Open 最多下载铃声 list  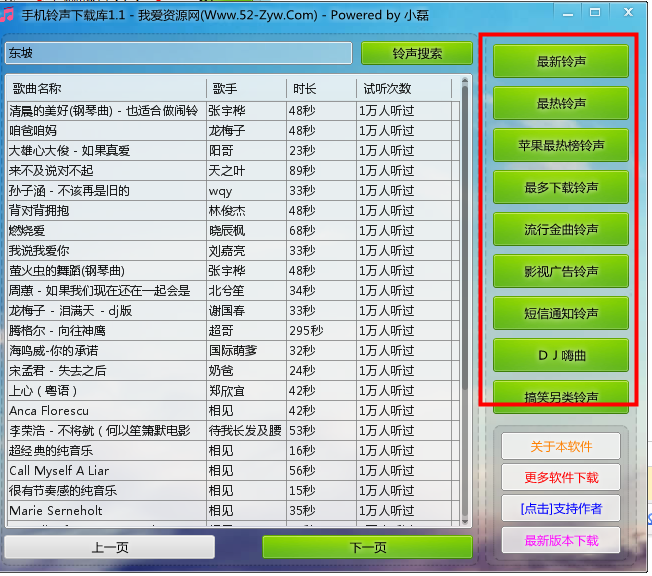point(561,187)
